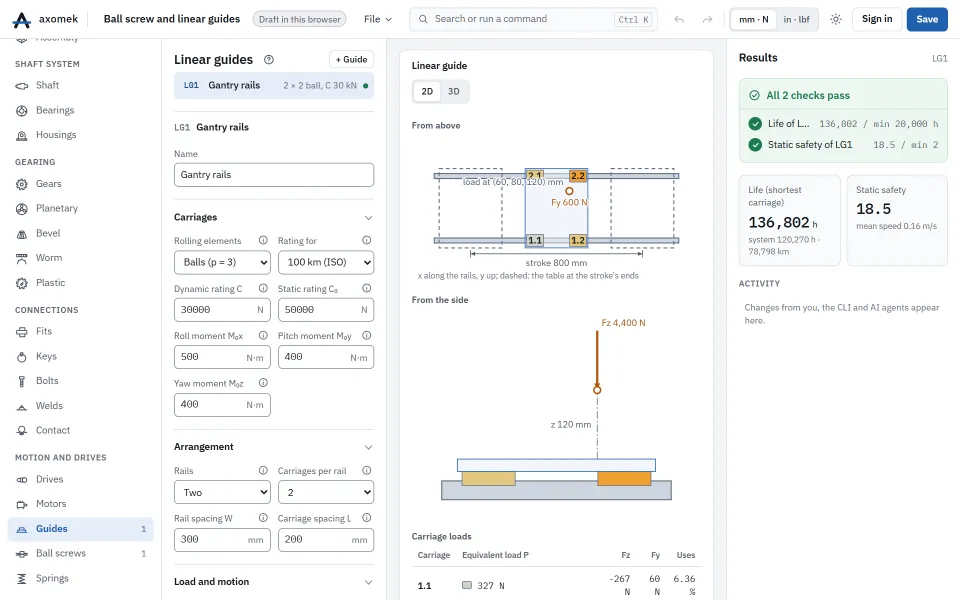Open the Carriages per rail dropdown
Image resolution: width=960 pixels, height=600 pixels.
point(326,492)
